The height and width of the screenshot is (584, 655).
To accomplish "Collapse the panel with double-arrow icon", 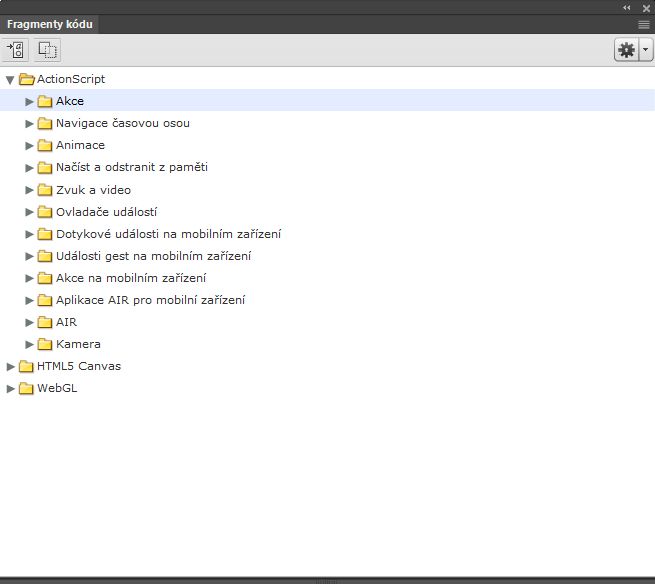I will coord(627,7).
